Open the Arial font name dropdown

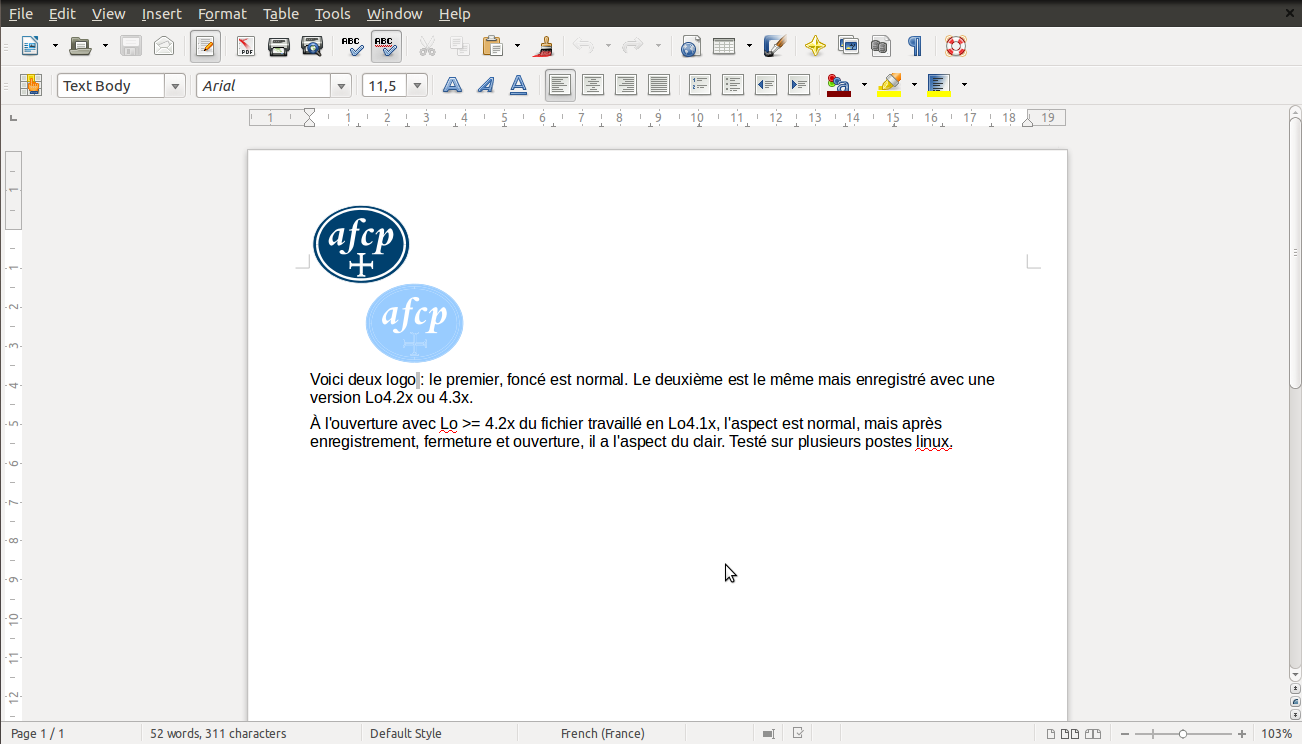[x=342, y=86]
